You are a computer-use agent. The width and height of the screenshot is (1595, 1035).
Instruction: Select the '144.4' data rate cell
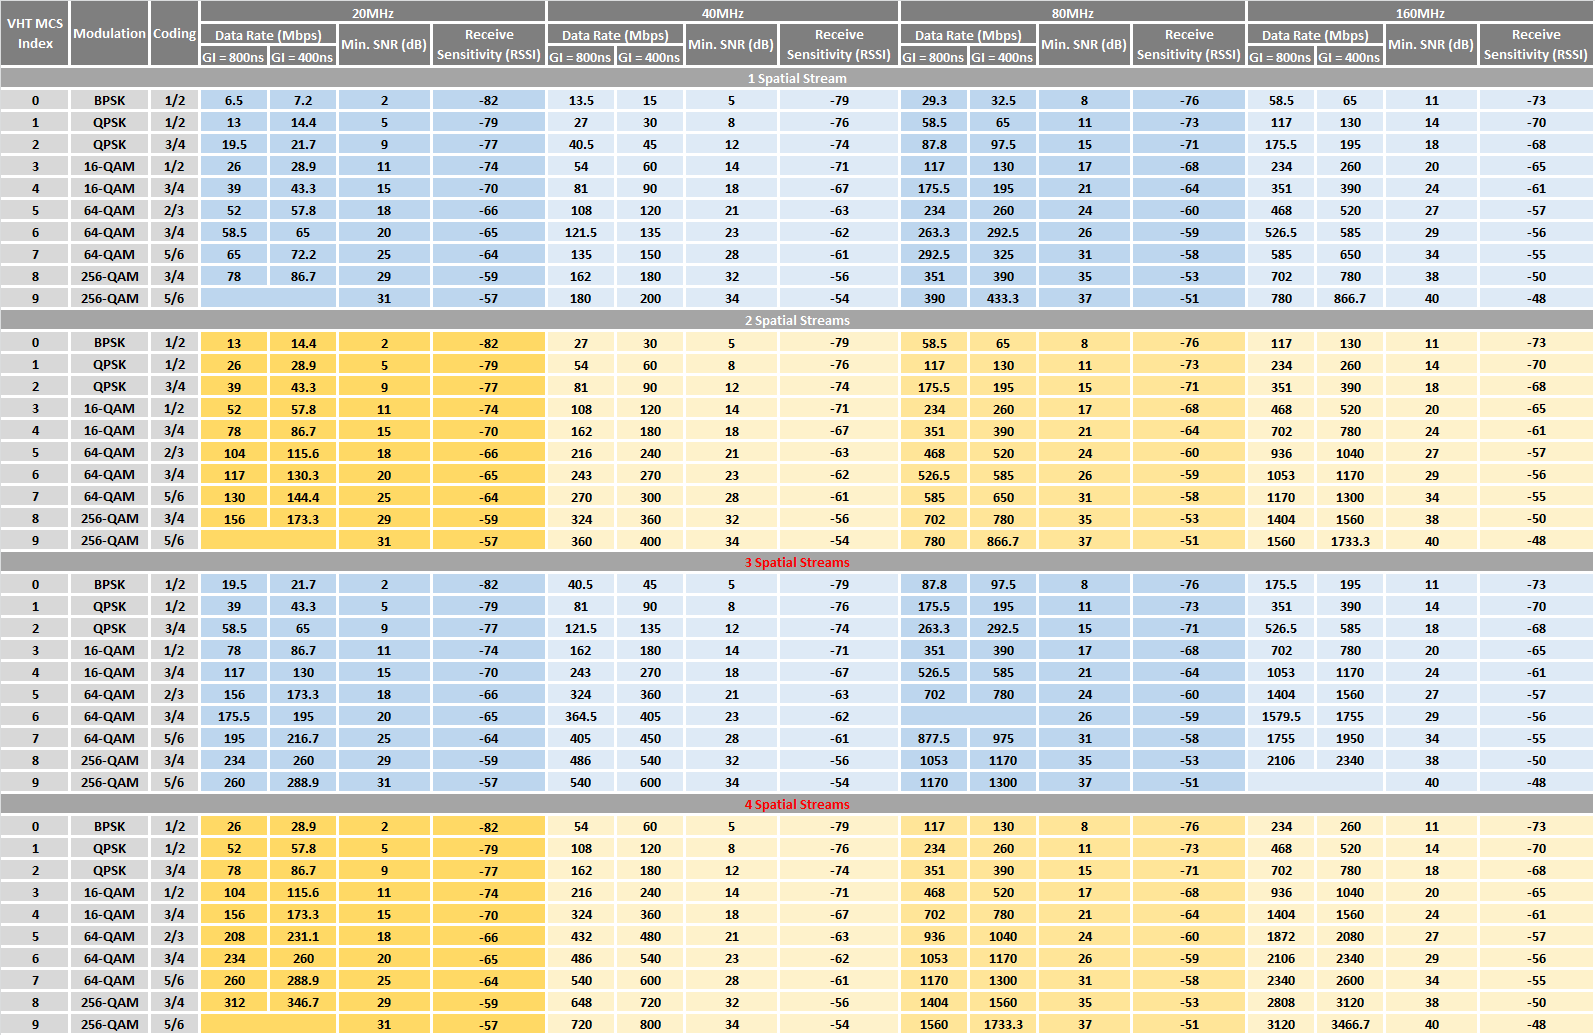(x=303, y=498)
